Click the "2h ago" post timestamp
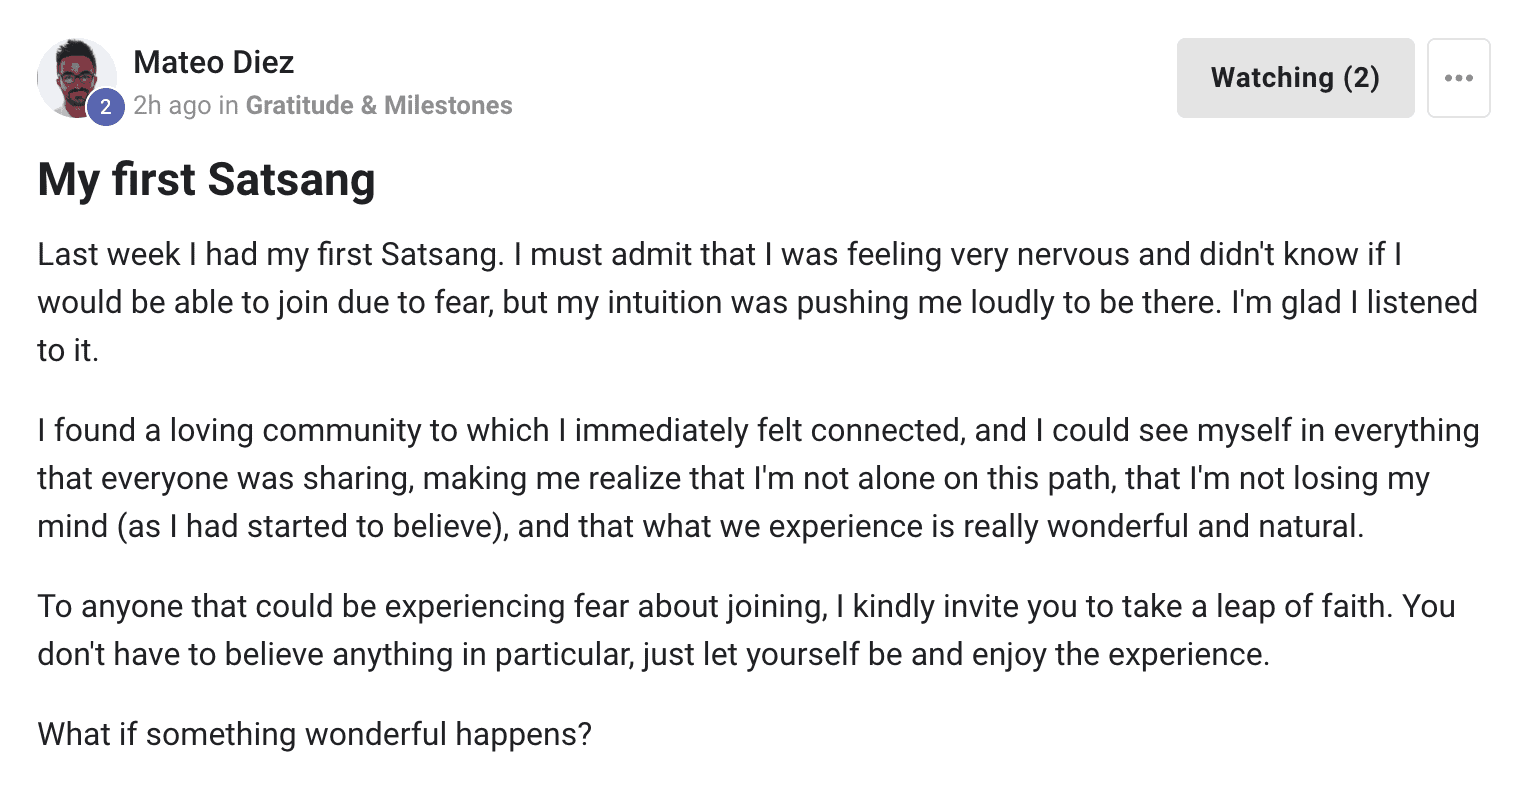This screenshot has height=796, width=1526. (x=172, y=105)
